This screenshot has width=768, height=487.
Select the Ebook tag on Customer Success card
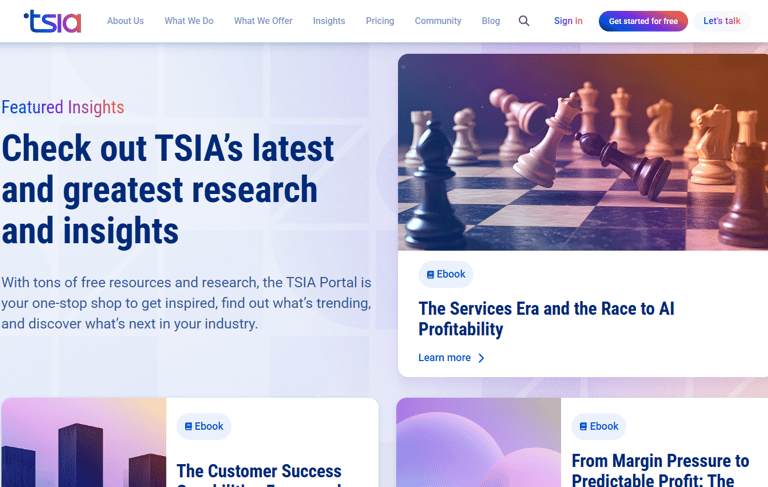[204, 426]
